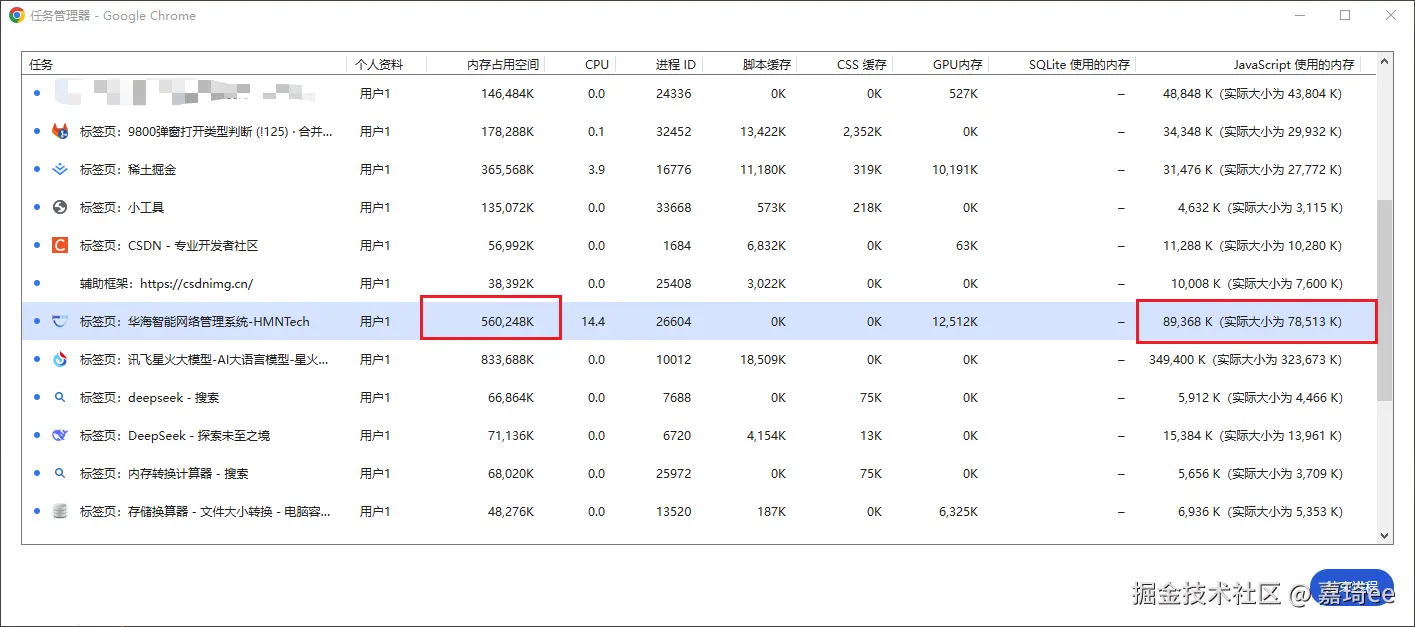
Task: Click the DeepSeek whale icon
Action: 60,435
